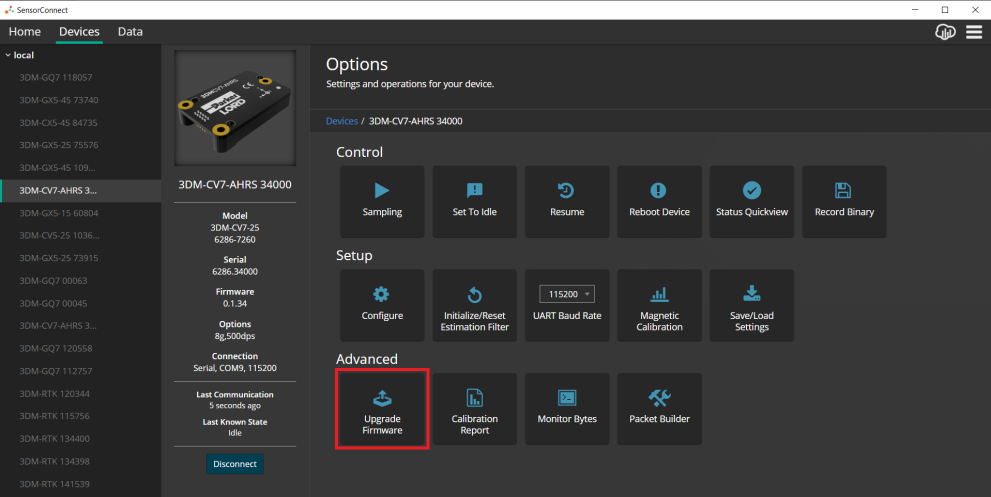Collapse the local device tree
Screen dimensions: 991x497
click(x=9, y=55)
